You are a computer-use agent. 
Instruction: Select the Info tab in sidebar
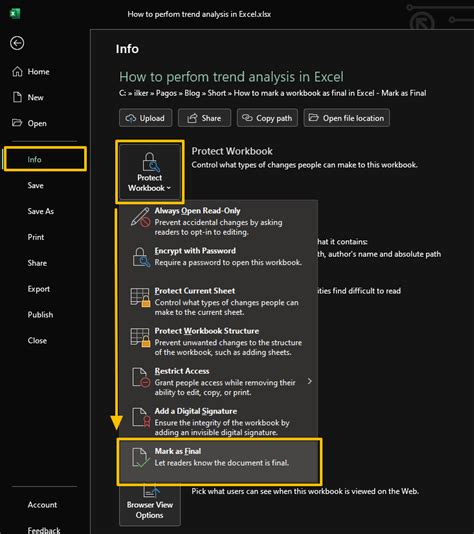(x=46, y=159)
